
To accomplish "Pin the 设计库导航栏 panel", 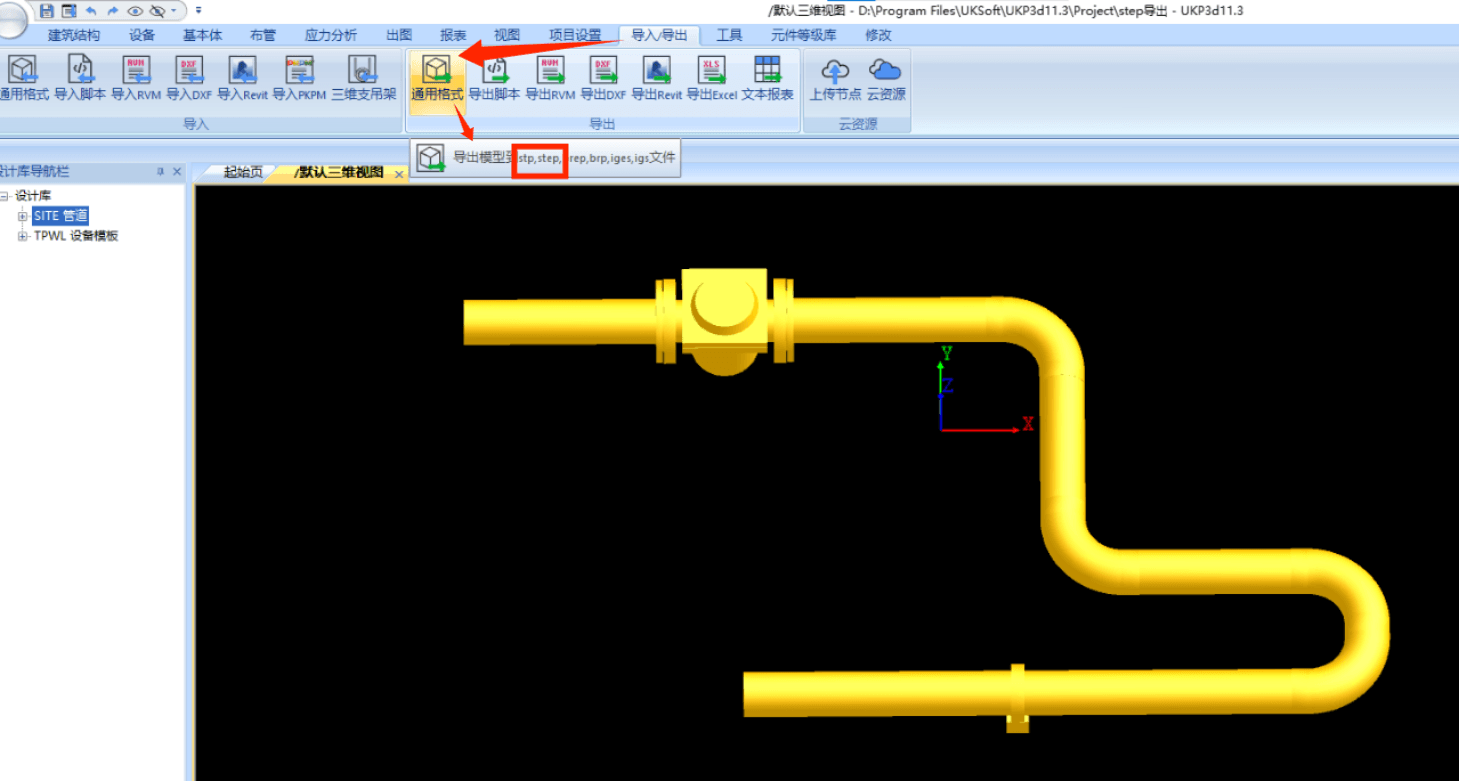I will coord(160,172).
